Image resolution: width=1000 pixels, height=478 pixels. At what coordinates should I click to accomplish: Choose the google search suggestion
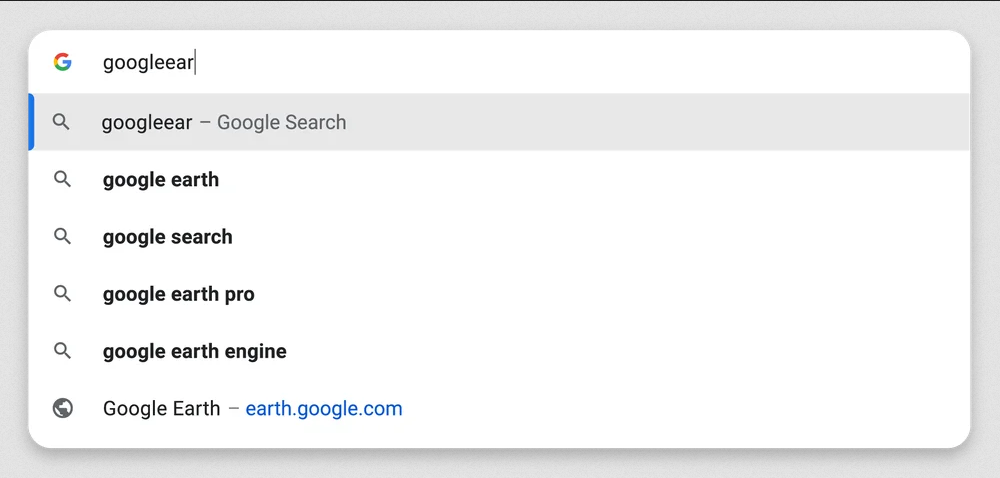pyautogui.click(x=168, y=237)
